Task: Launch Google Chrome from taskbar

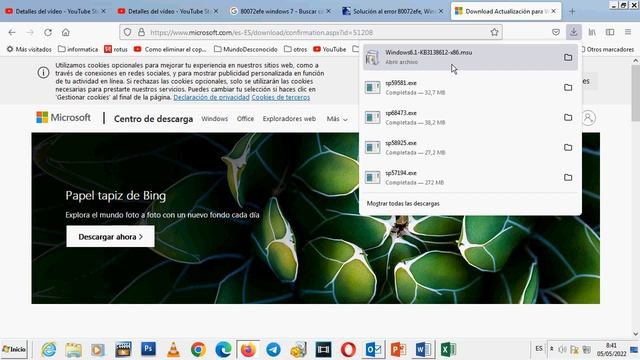Action: tap(198, 350)
